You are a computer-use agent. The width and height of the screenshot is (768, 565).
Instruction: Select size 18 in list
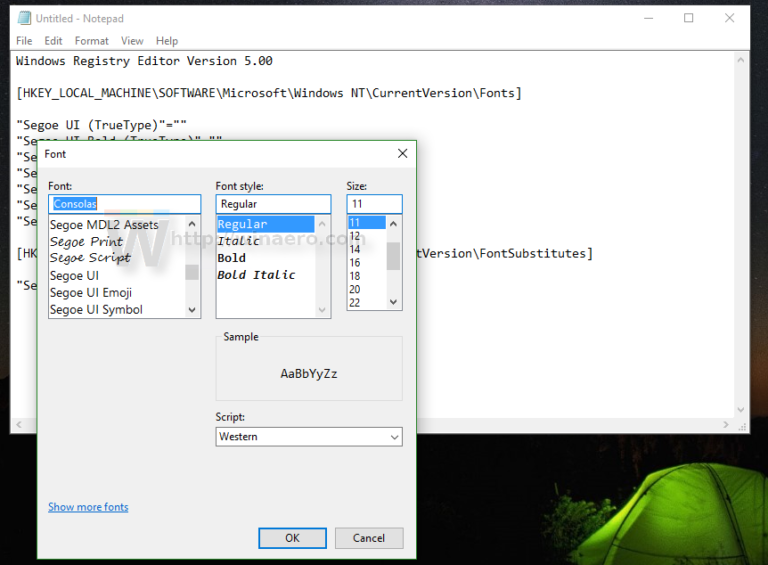[x=355, y=276]
